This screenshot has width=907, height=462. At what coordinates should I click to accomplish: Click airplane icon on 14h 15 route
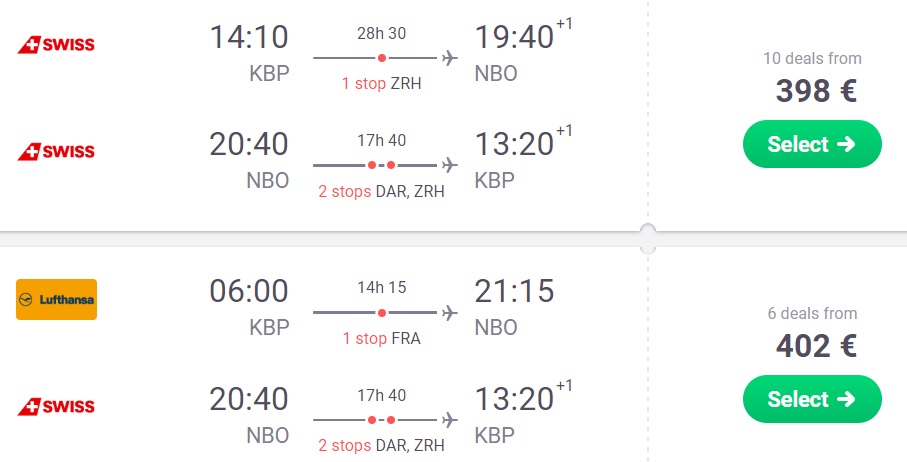point(449,313)
